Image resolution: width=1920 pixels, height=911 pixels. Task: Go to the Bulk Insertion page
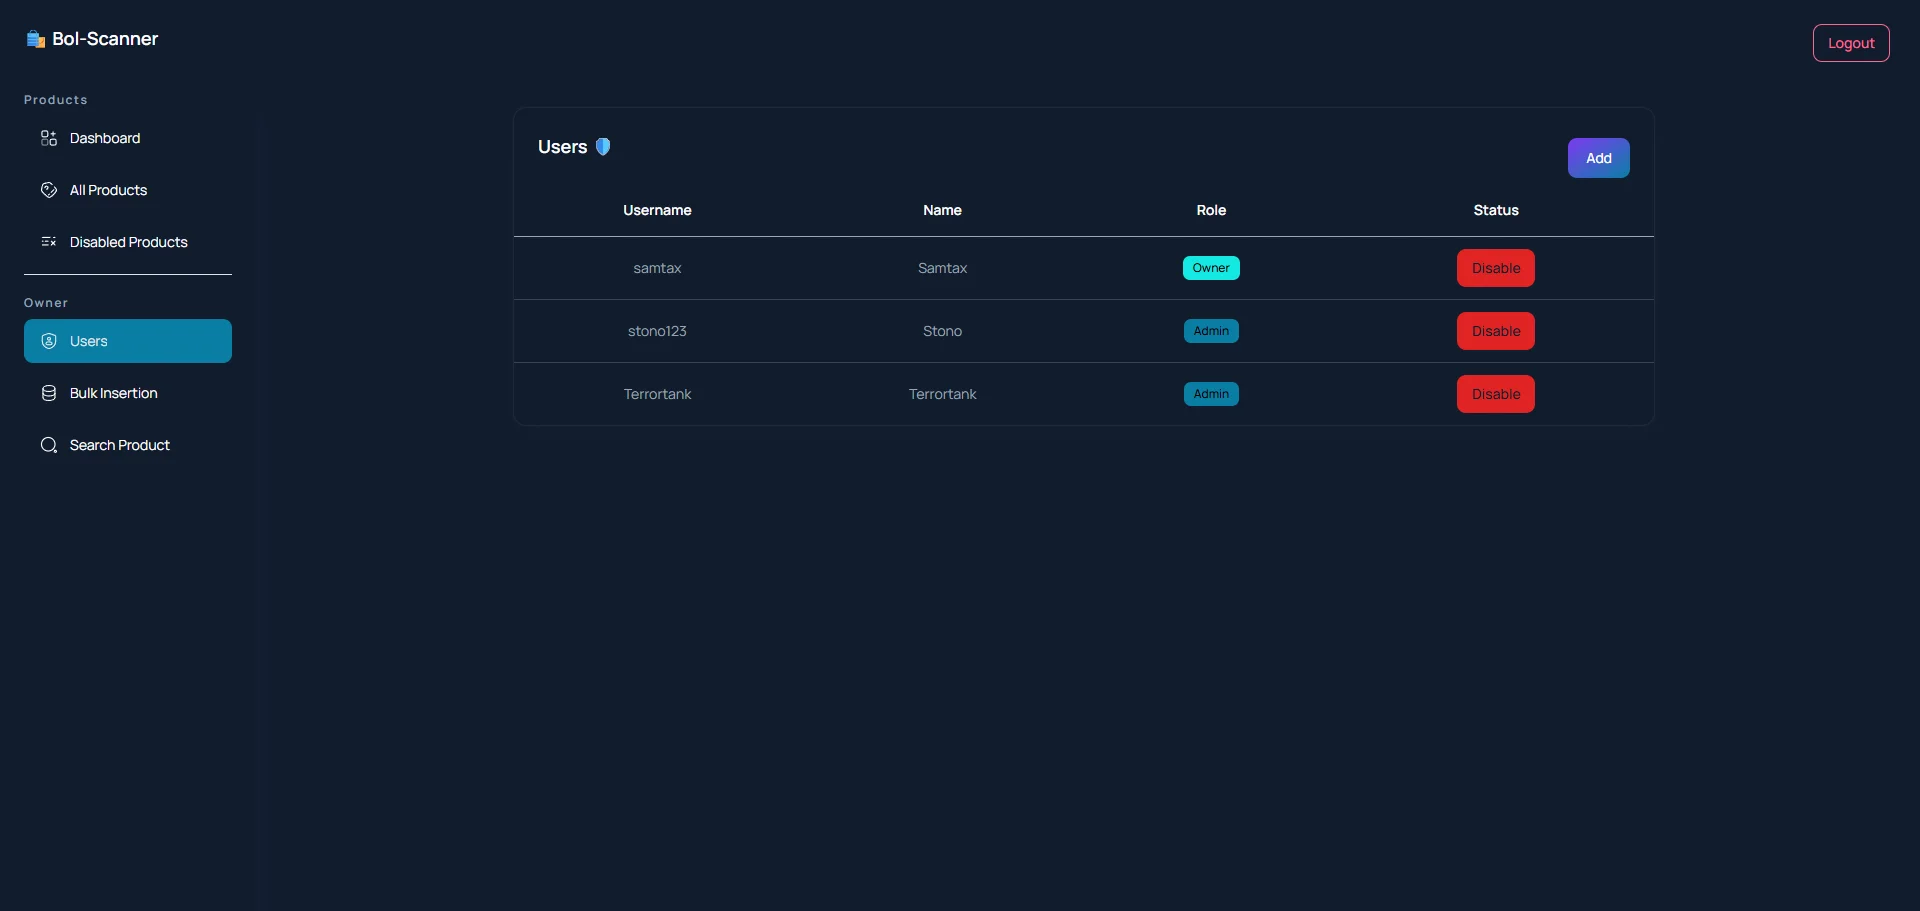click(x=113, y=393)
